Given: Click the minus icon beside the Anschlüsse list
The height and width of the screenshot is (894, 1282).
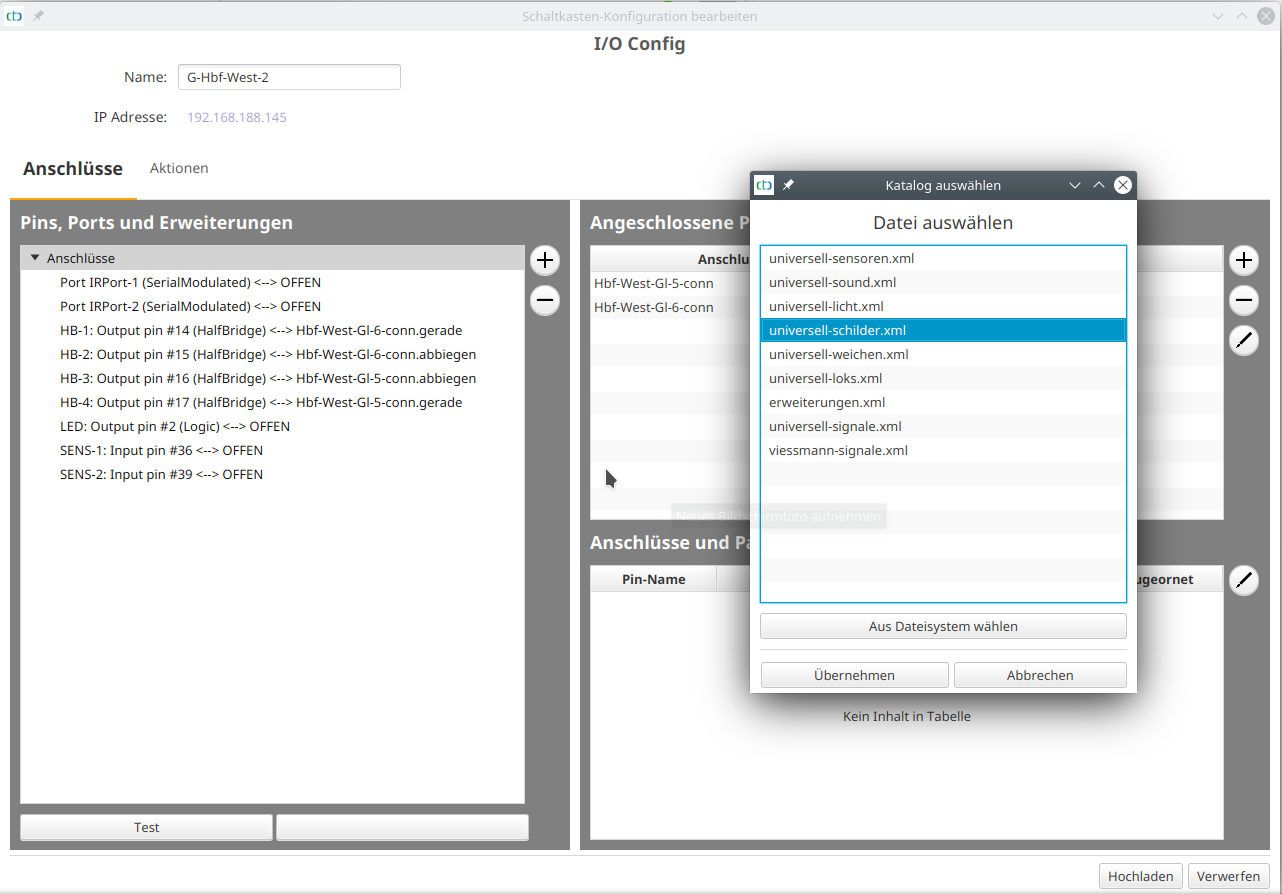Looking at the screenshot, I should pyautogui.click(x=544, y=299).
